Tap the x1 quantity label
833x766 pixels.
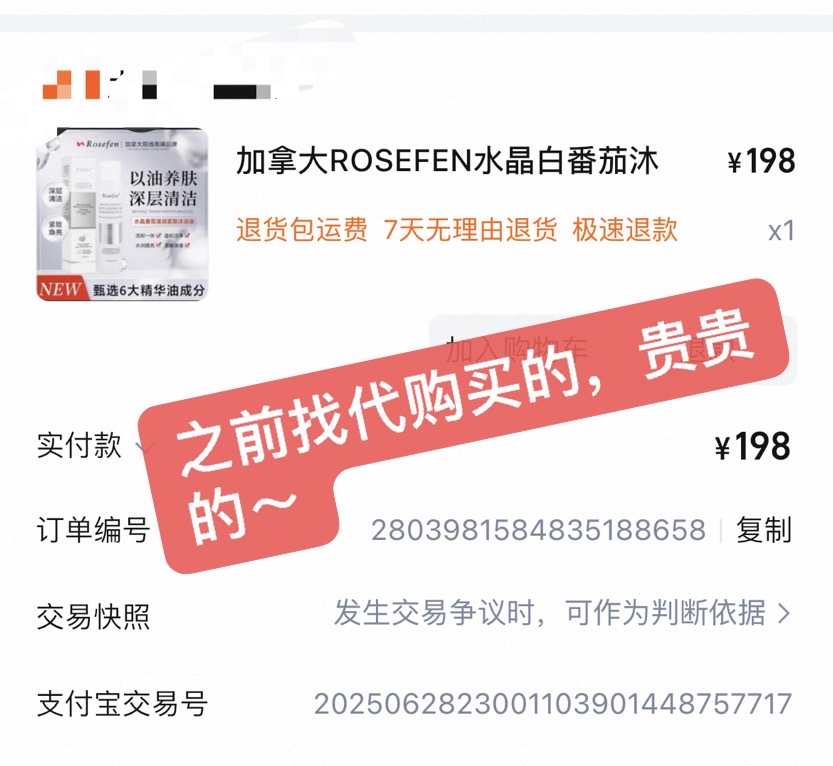click(x=781, y=231)
